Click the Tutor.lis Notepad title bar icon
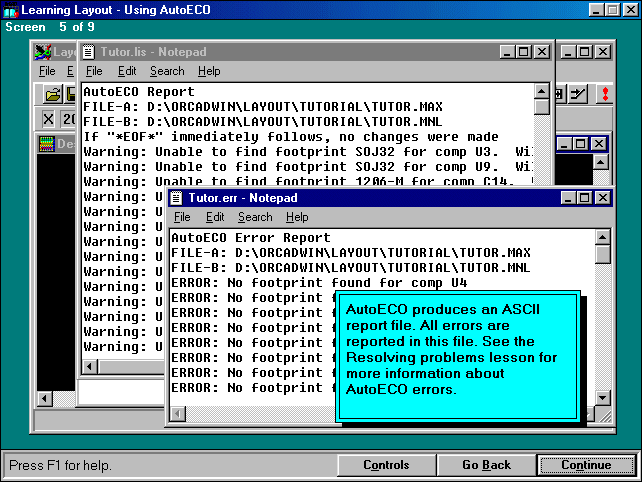642x482 pixels. point(90,52)
